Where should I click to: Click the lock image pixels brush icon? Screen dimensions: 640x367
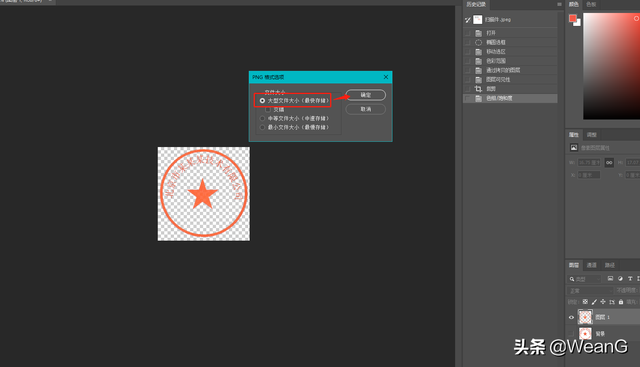[x=594, y=302]
